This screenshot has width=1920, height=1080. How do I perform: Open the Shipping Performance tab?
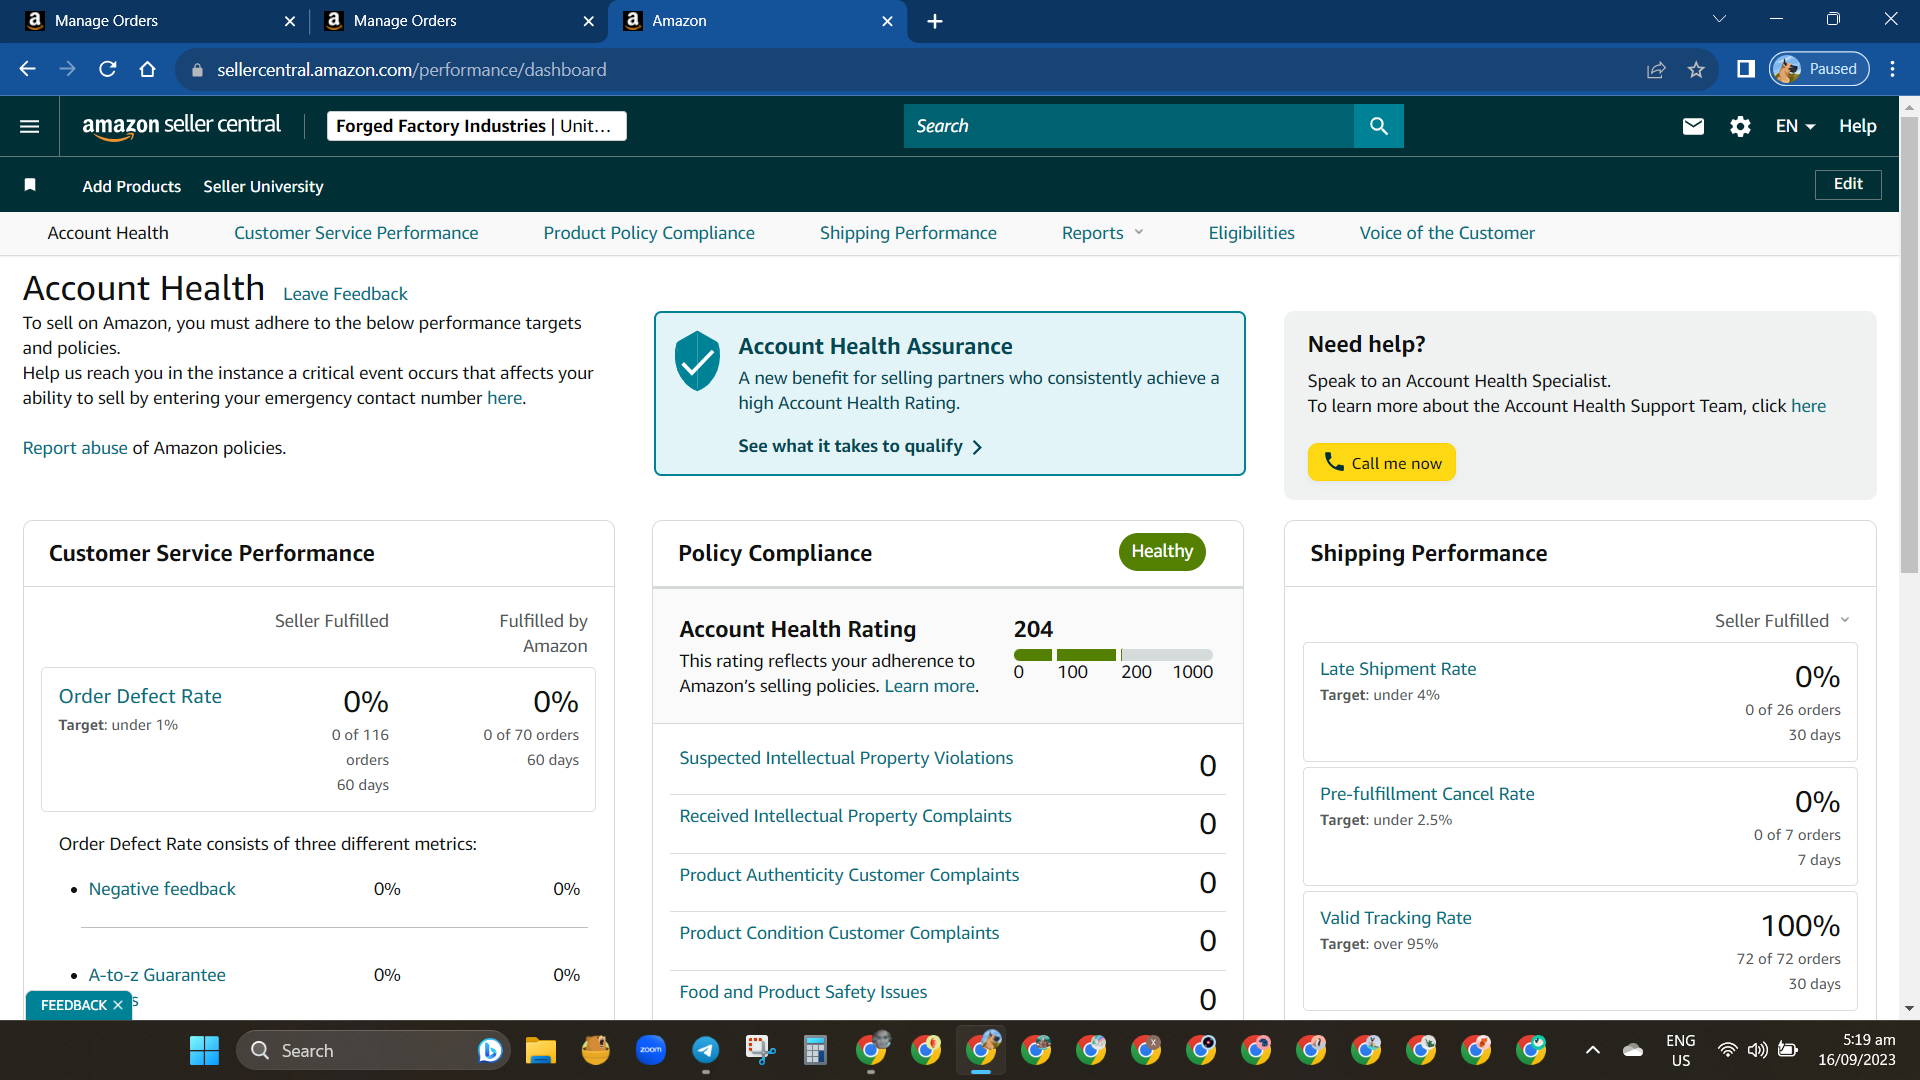[908, 233]
